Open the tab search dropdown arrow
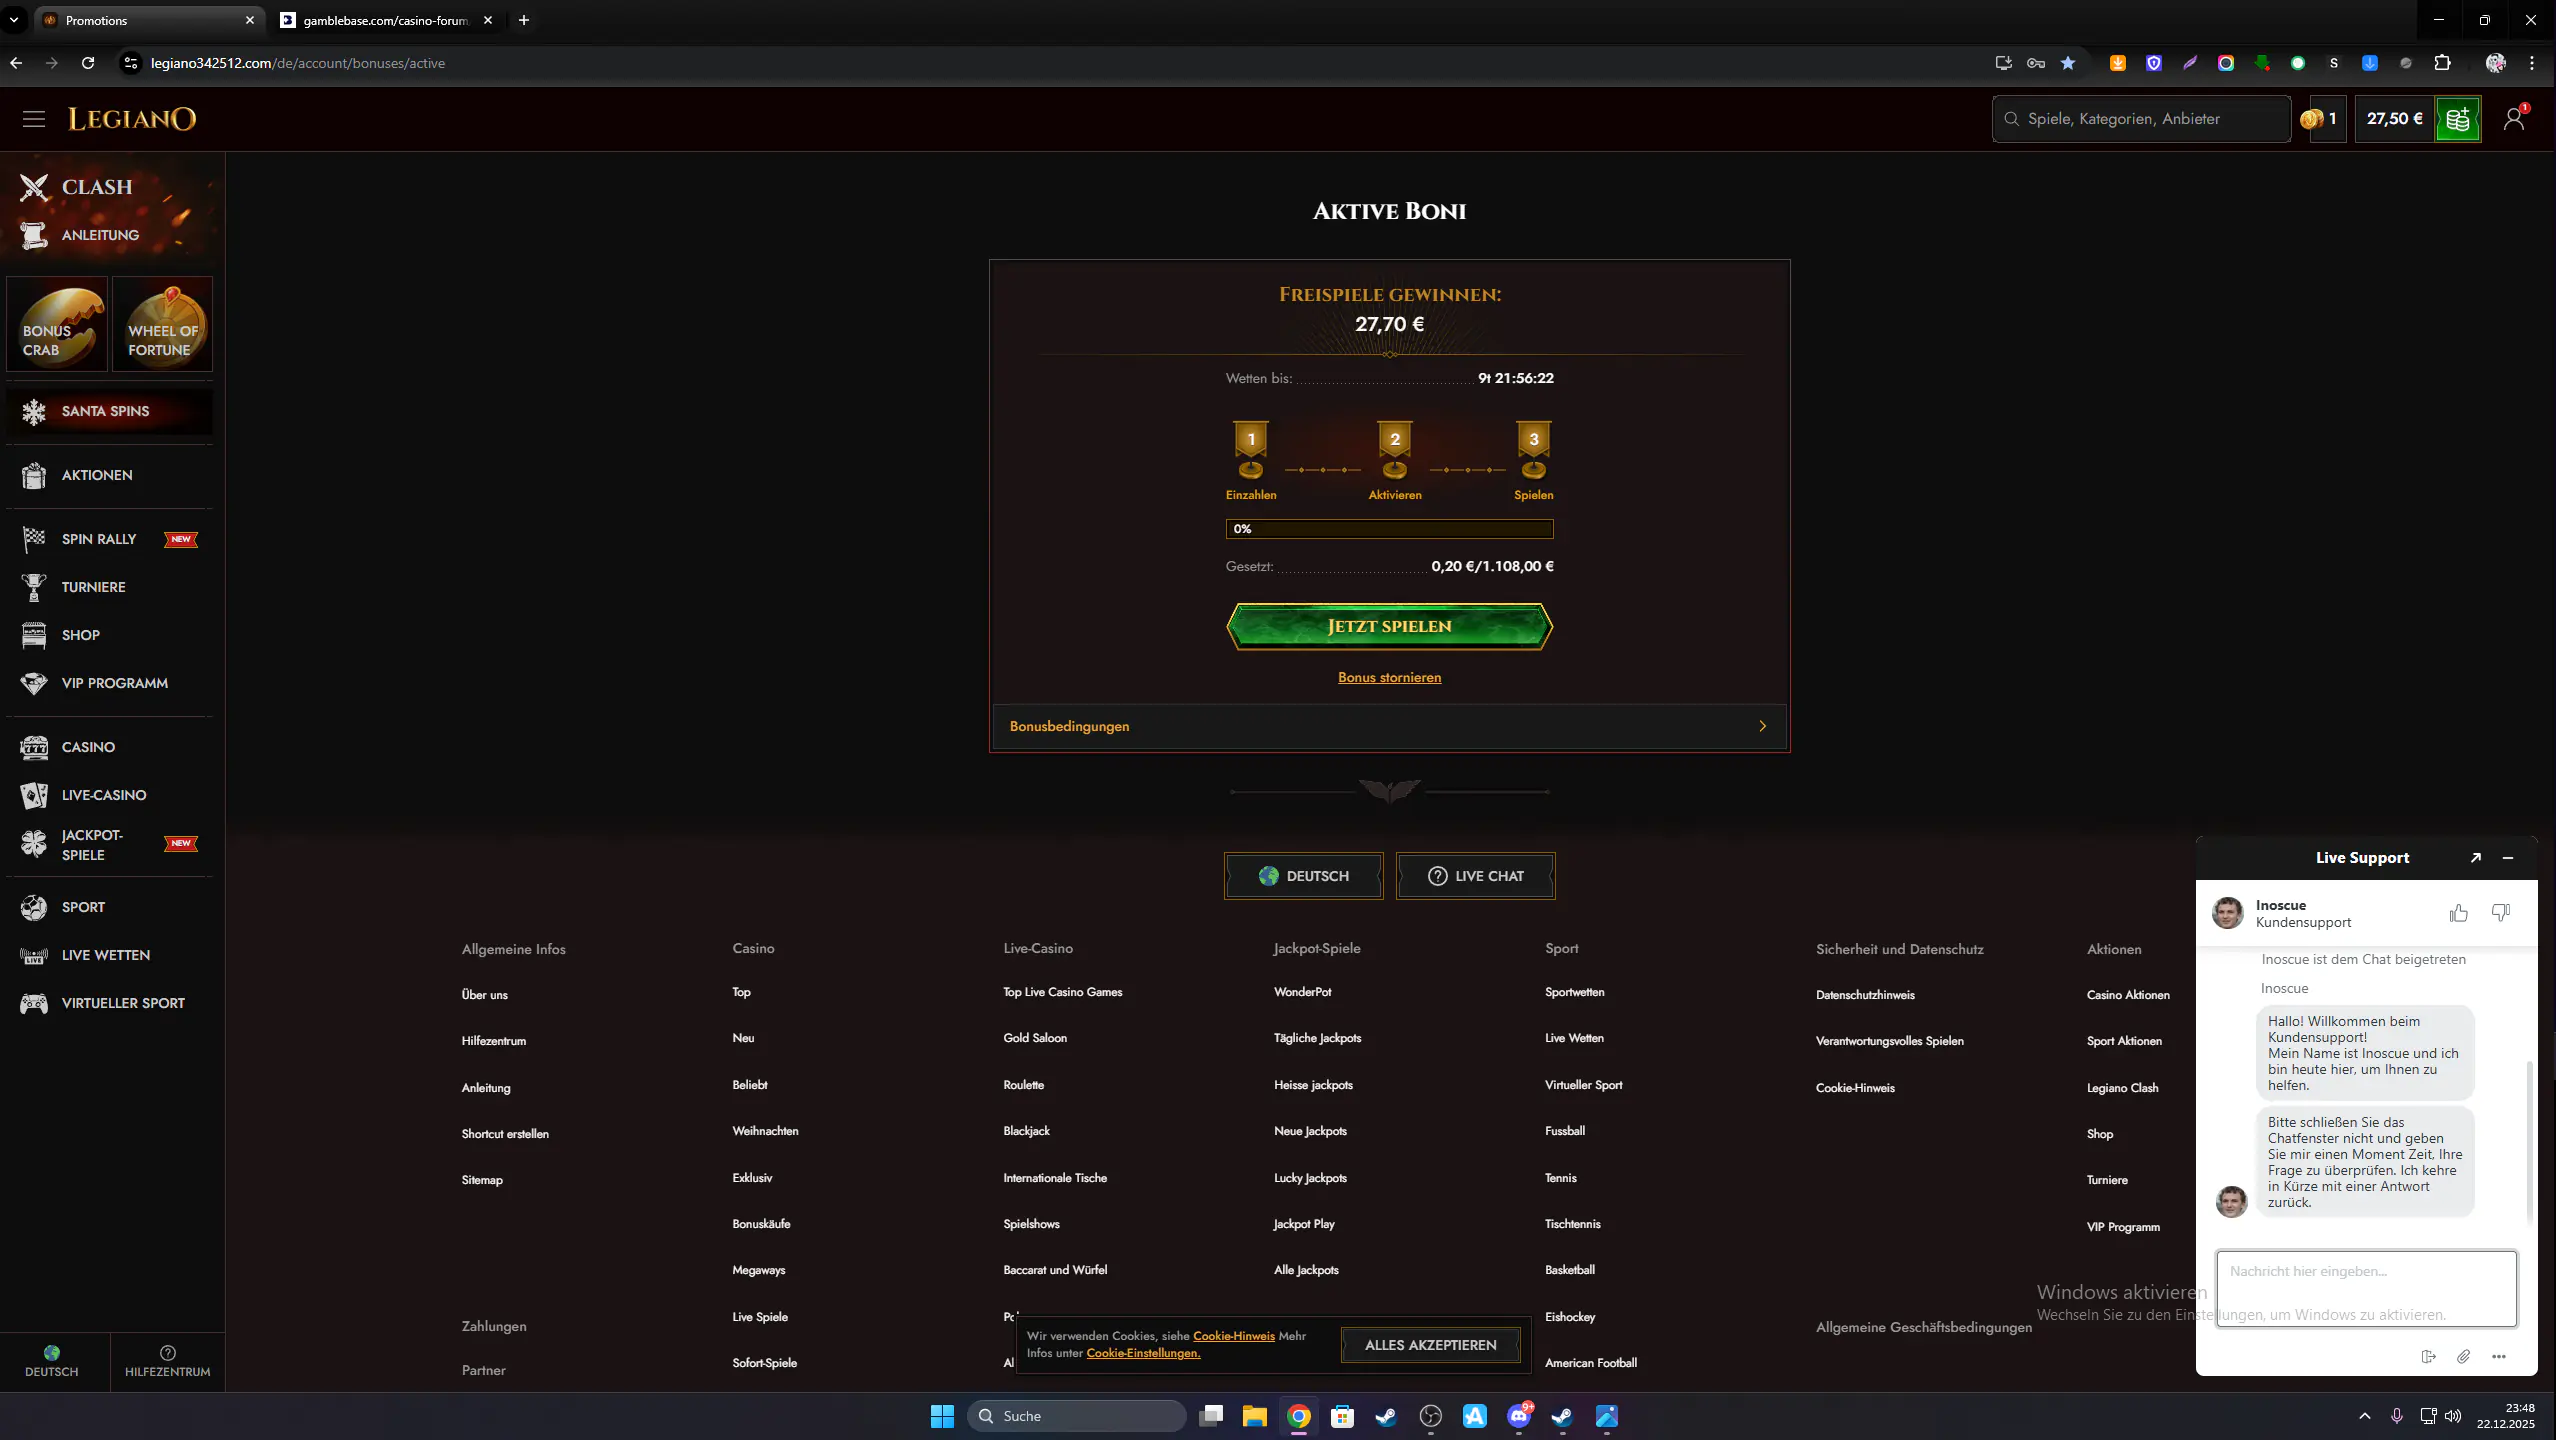 pos(14,20)
